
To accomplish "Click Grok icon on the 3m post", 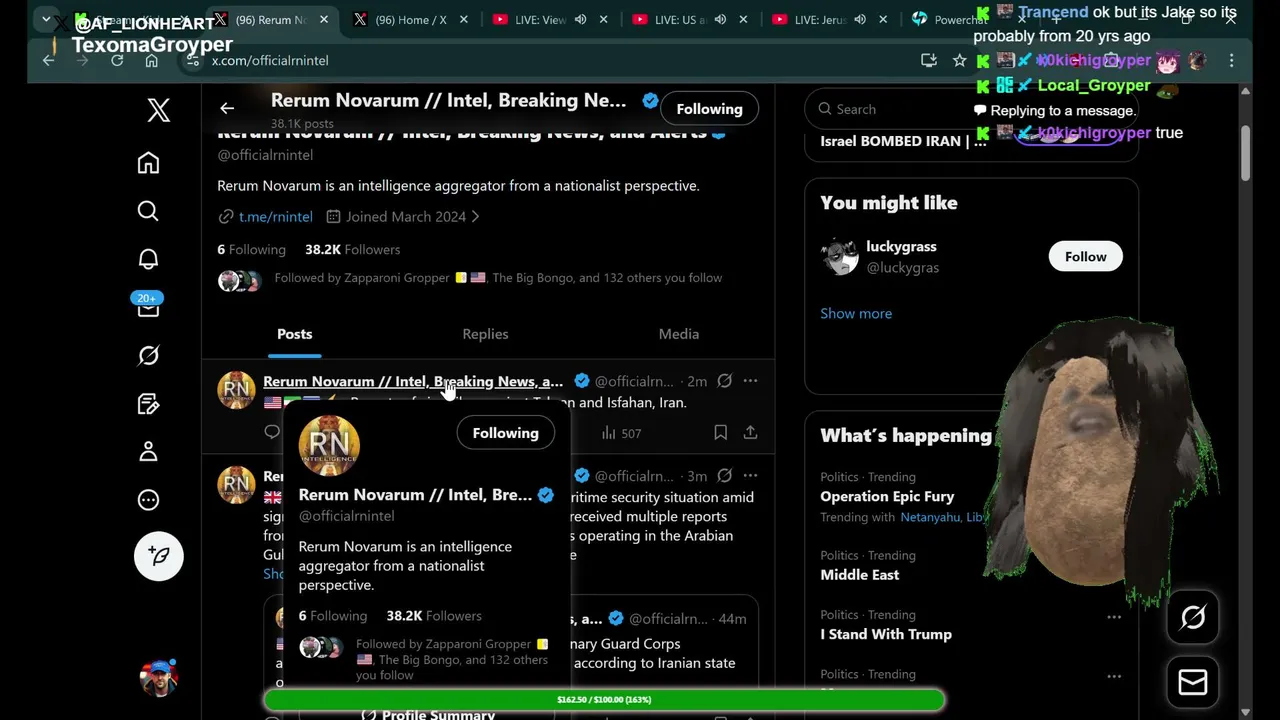I will [724, 476].
